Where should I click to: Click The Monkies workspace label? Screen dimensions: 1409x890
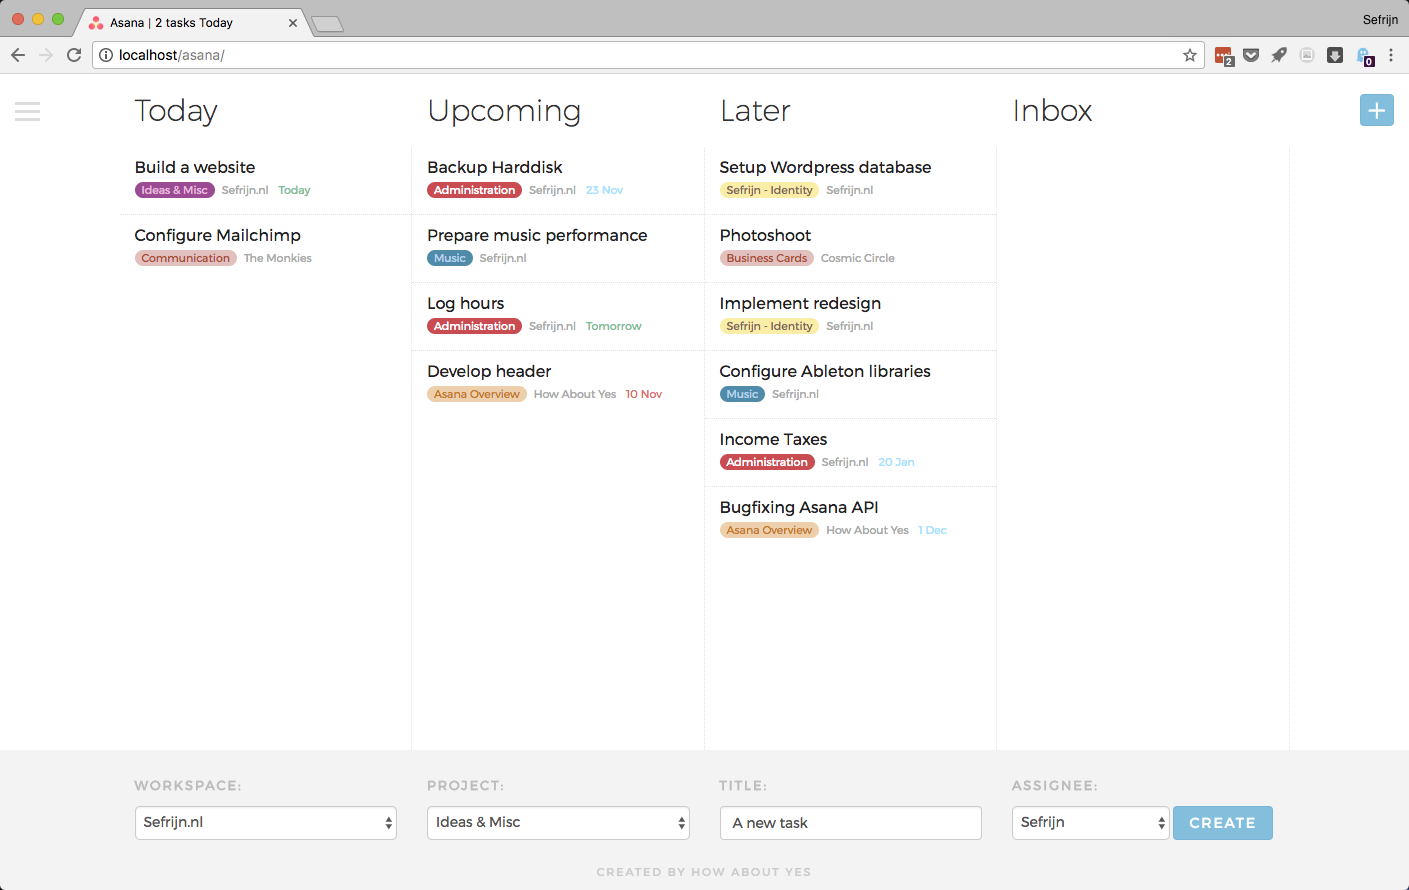(278, 258)
